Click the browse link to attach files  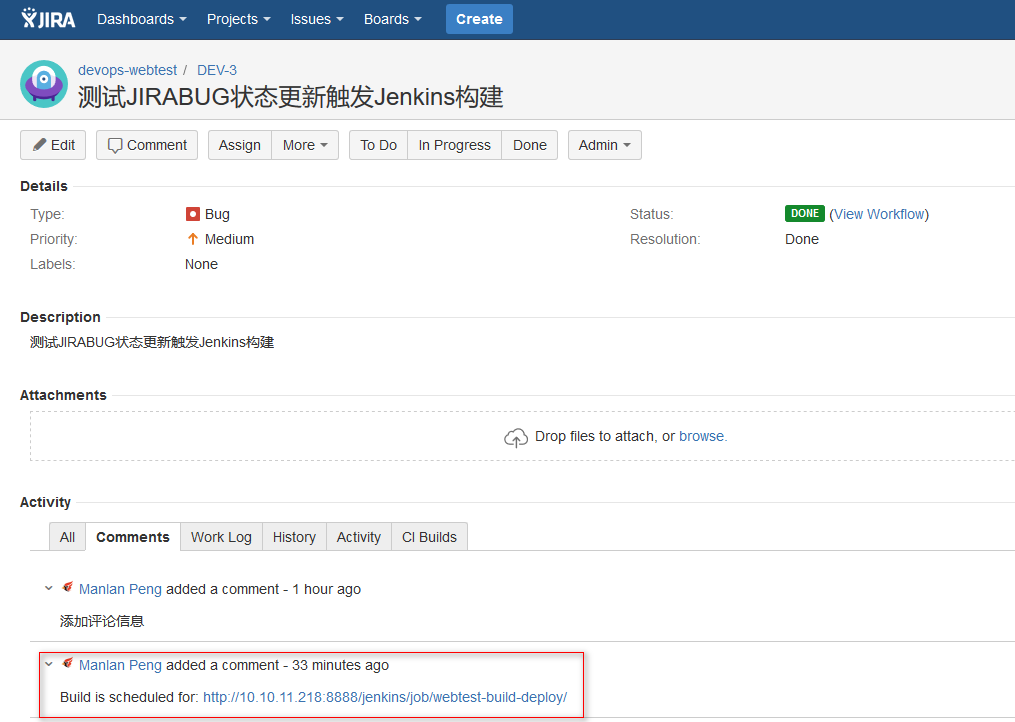click(x=702, y=436)
